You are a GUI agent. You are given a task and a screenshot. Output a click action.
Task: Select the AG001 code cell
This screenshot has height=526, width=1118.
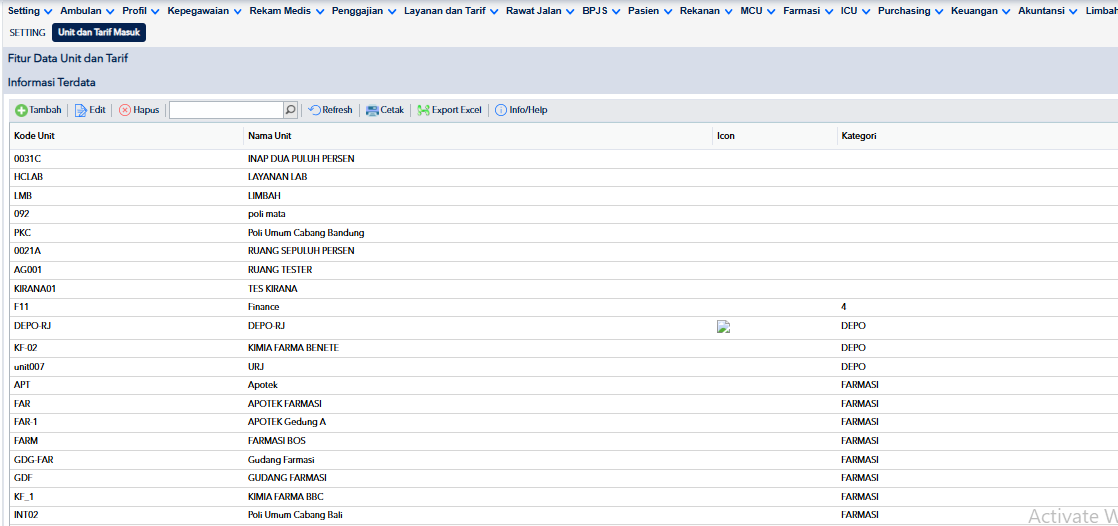tap(127, 270)
